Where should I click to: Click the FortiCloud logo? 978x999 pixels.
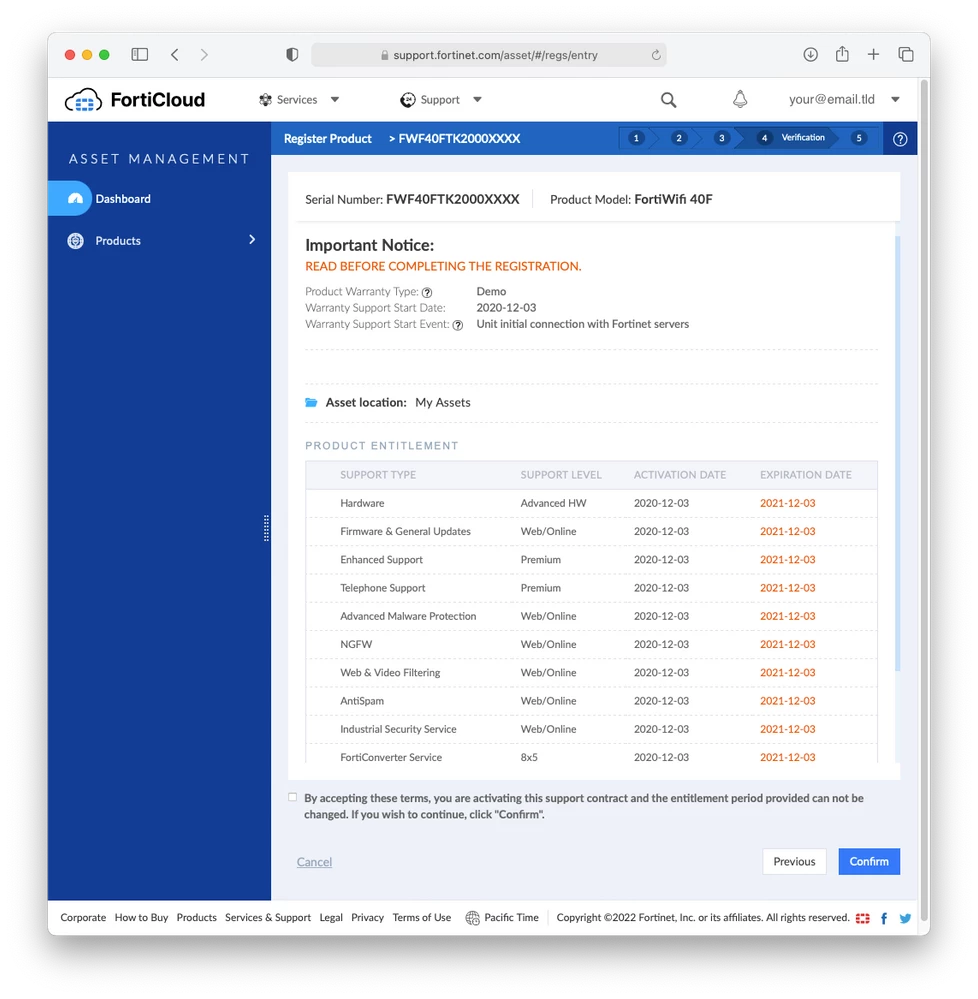tap(135, 99)
